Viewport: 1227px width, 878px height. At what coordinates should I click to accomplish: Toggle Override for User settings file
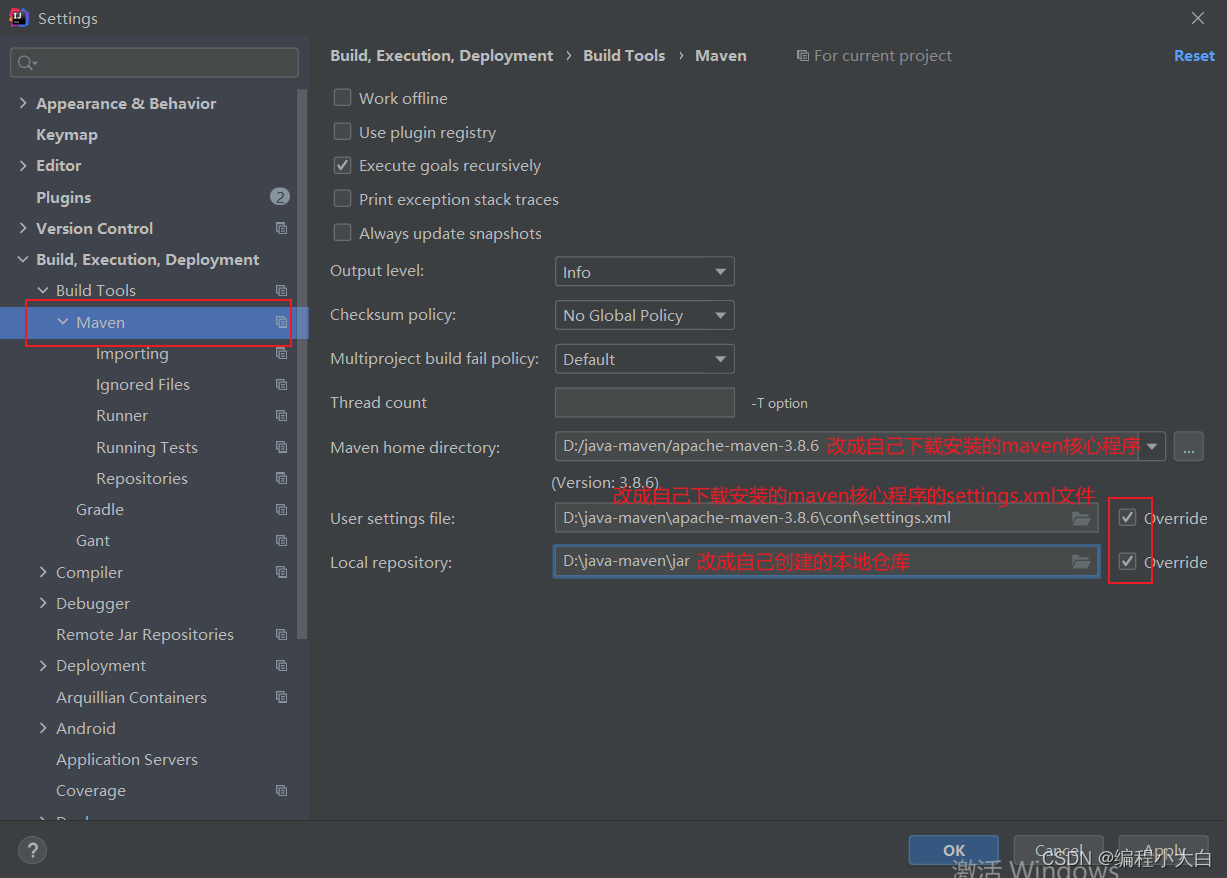1128,518
